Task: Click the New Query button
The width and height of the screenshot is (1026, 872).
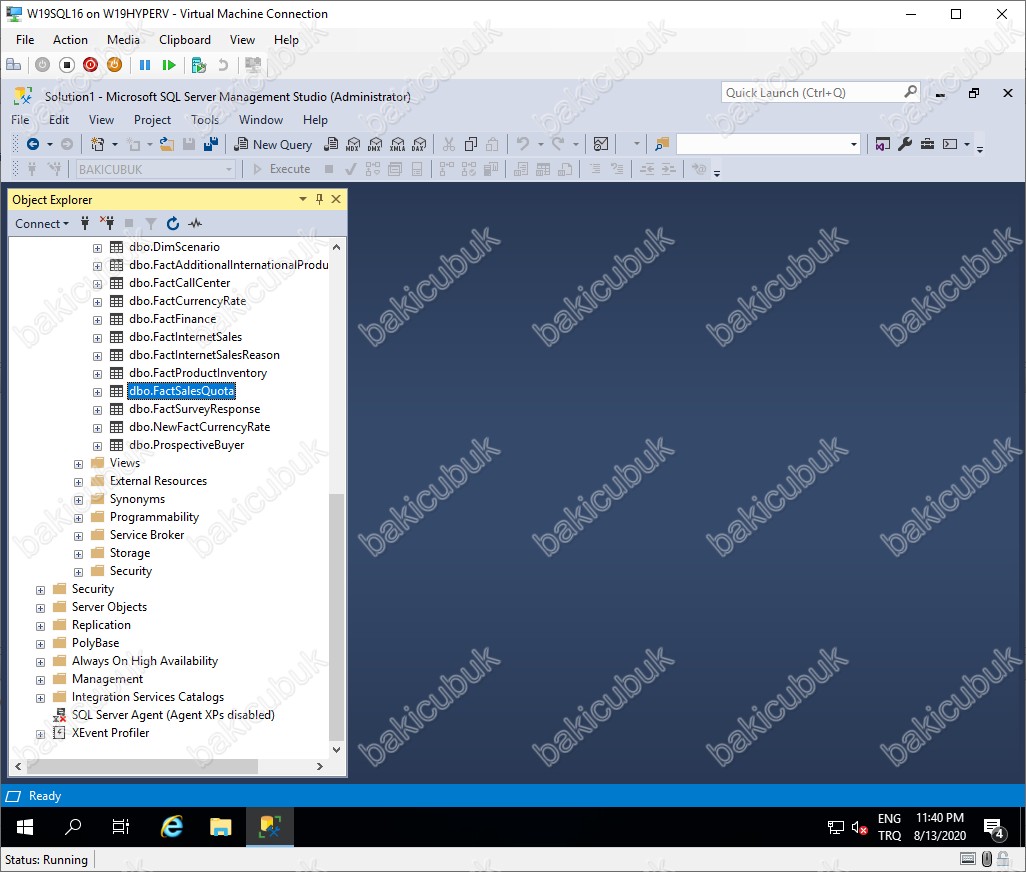Action: pyautogui.click(x=274, y=145)
